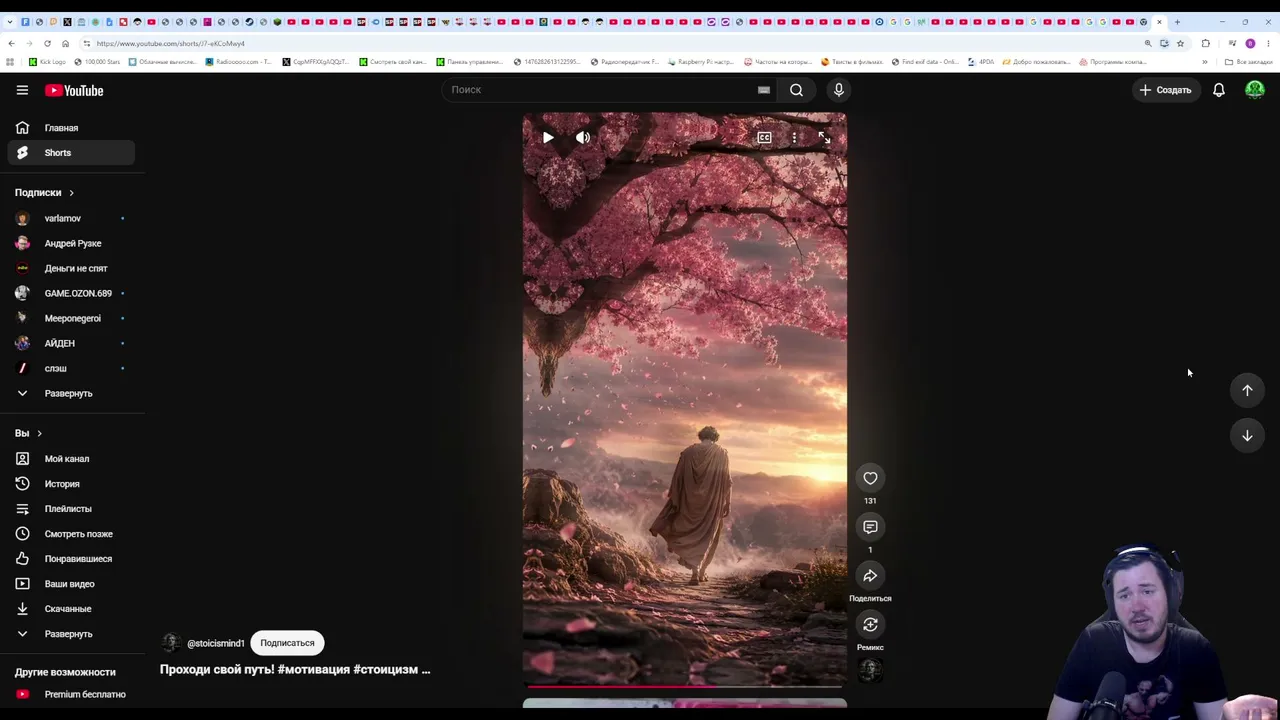The height and width of the screenshot is (720, 1280).
Task: Select Shorts in the sidebar
Action: (x=70, y=153)
